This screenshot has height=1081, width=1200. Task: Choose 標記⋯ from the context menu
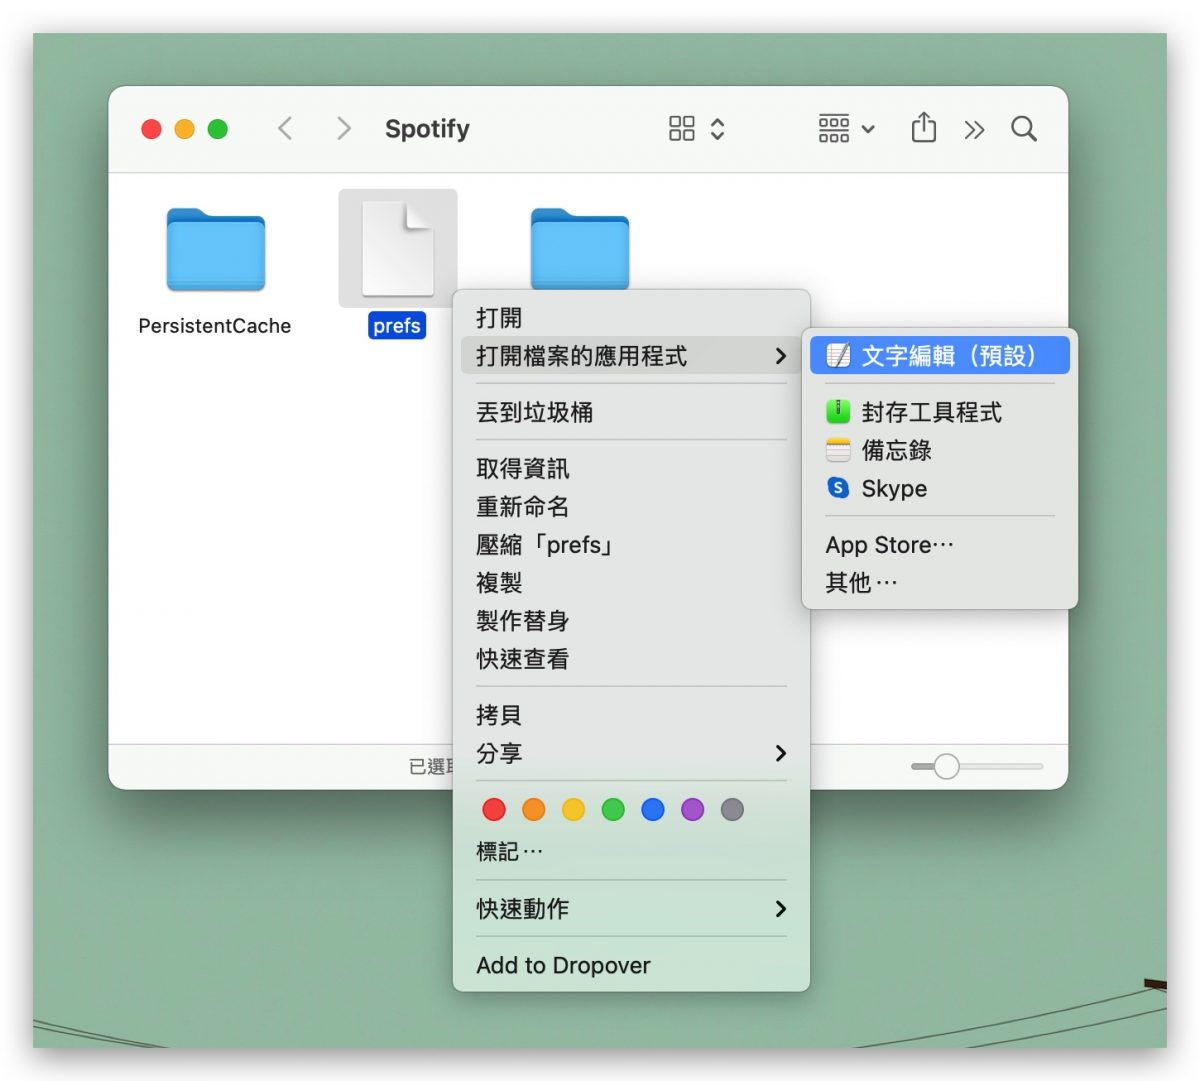[631, 852]
